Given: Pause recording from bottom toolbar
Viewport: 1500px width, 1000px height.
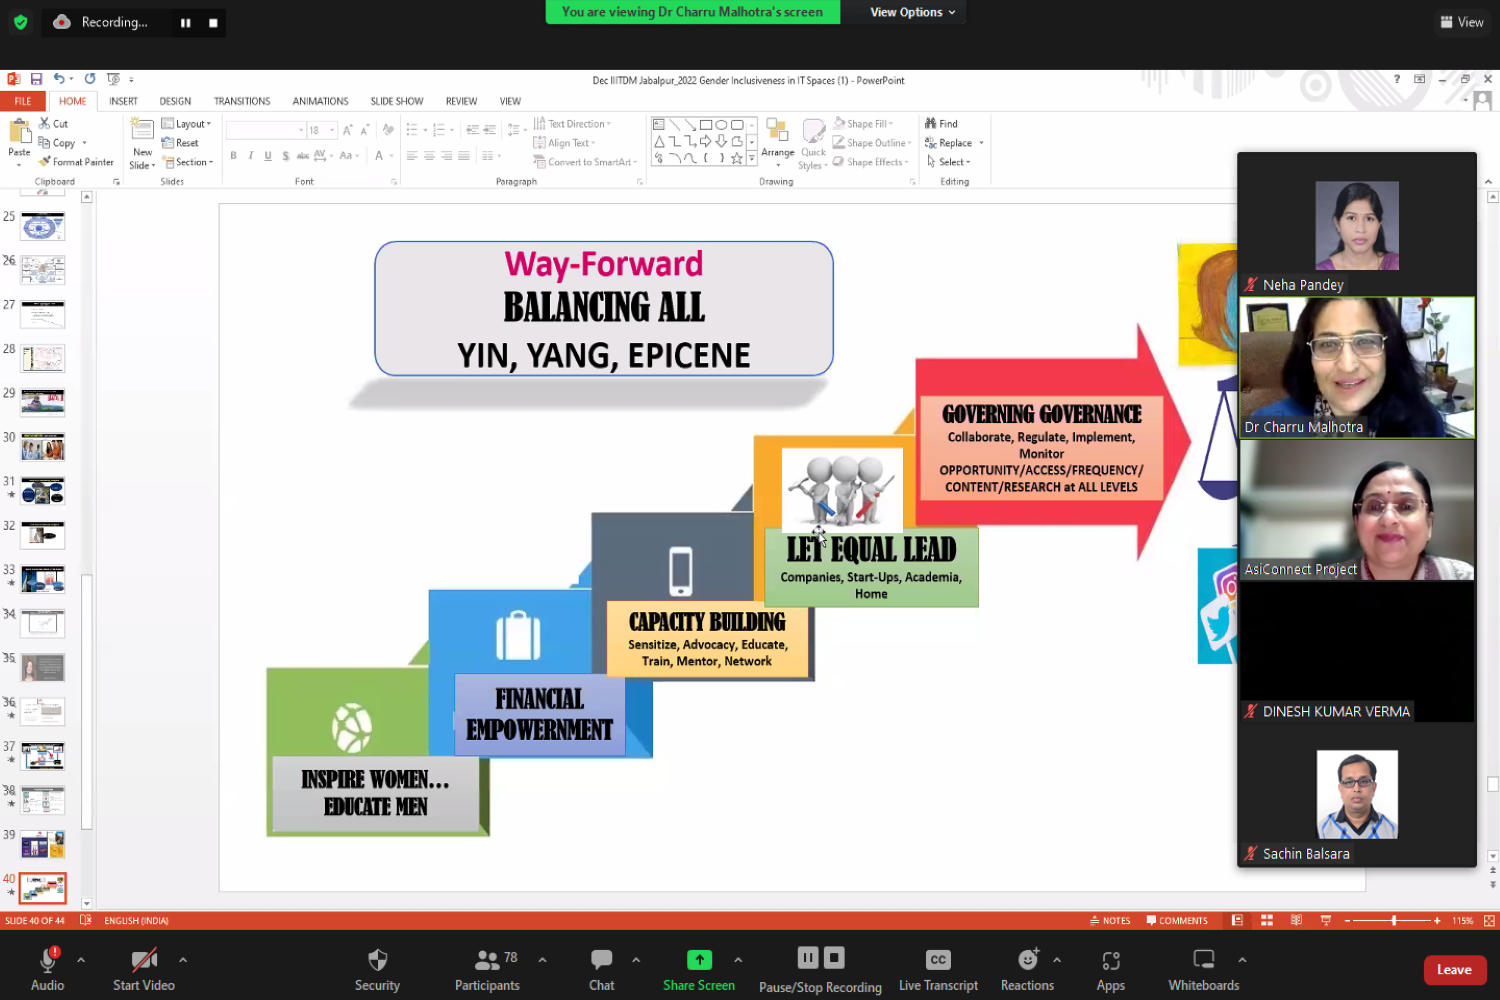Looking at the screenshot, I should pos(808,958).
